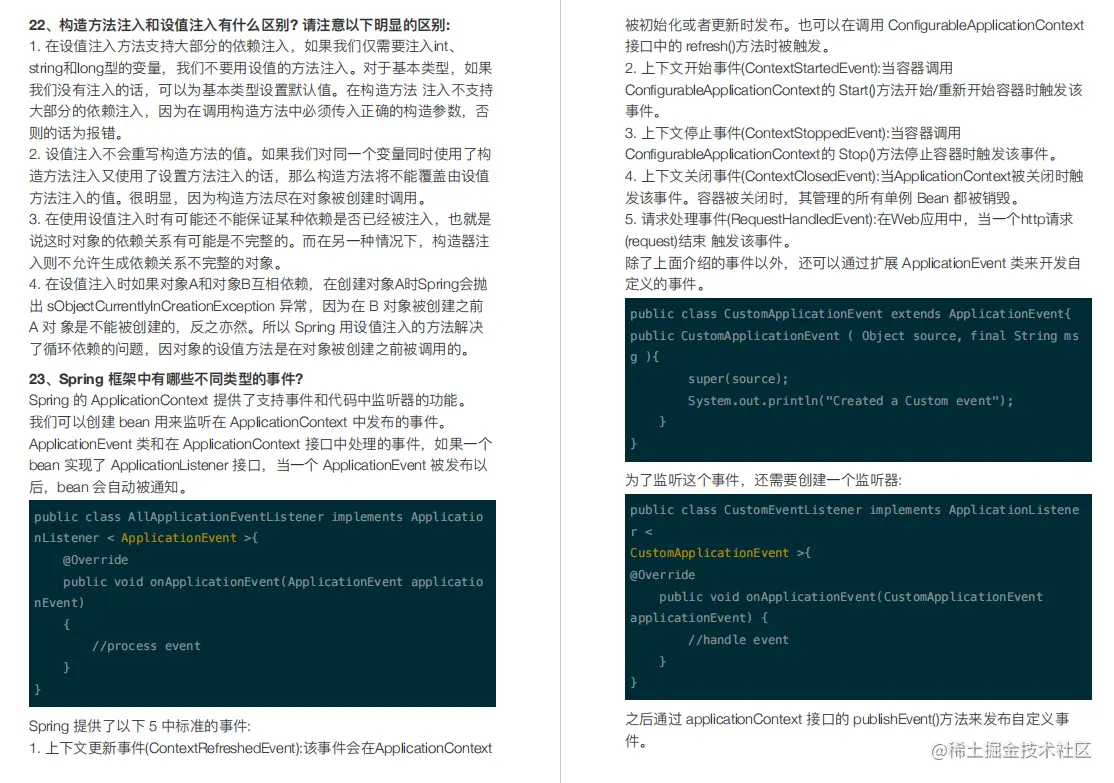Click text '1. 上下文更新事件(ContextRefreshedEvent)'
The width and height of the screenshot is (1114, 783).
click(x=166, y=748)
